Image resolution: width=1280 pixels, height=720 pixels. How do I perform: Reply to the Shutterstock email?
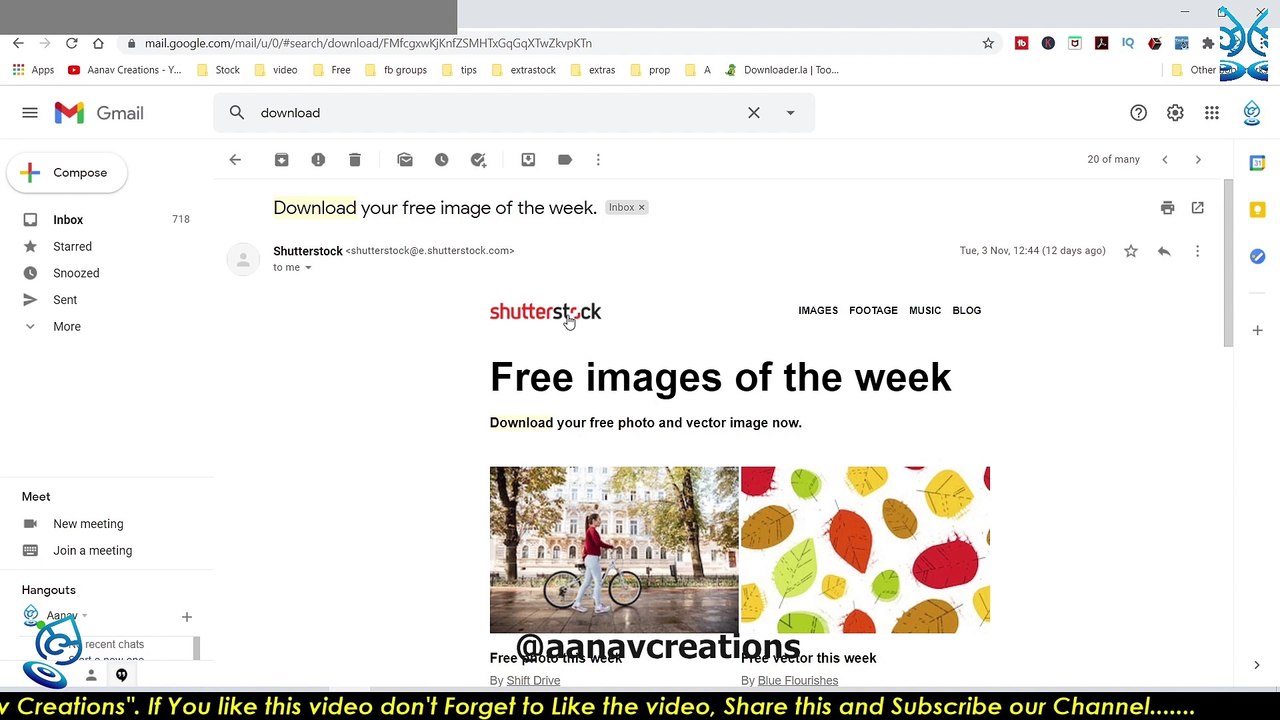tap(1164, 251)
